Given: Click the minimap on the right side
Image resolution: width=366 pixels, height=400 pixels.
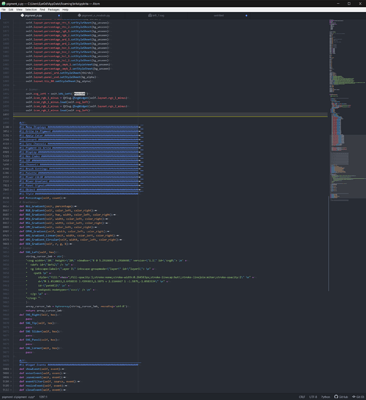Looking at the screenshot, I should pos(347,110).
